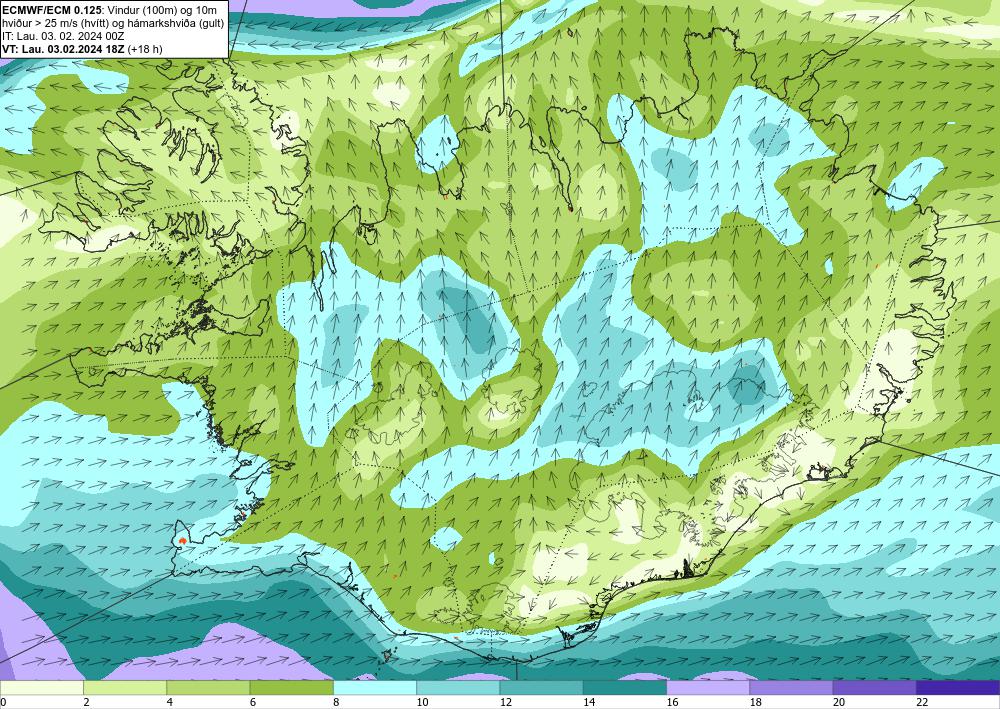Select the 4–6 m/s green legend swatch
This screenshot has width=1000, height=709.
coord(208,688)
